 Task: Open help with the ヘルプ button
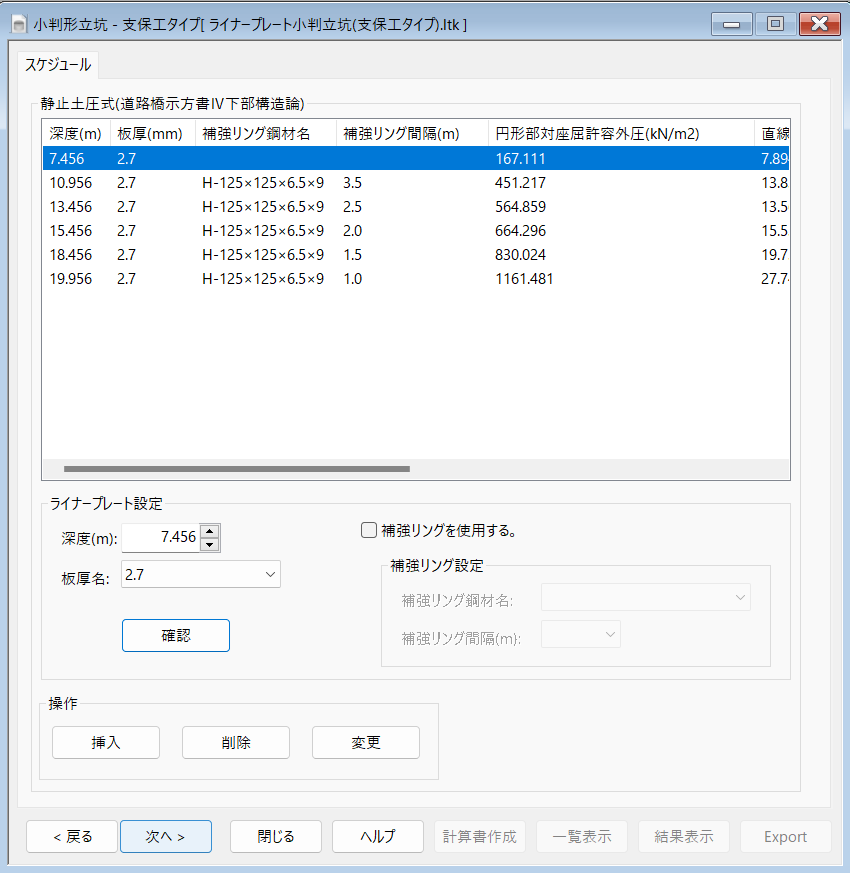click(x=378, y=837)
